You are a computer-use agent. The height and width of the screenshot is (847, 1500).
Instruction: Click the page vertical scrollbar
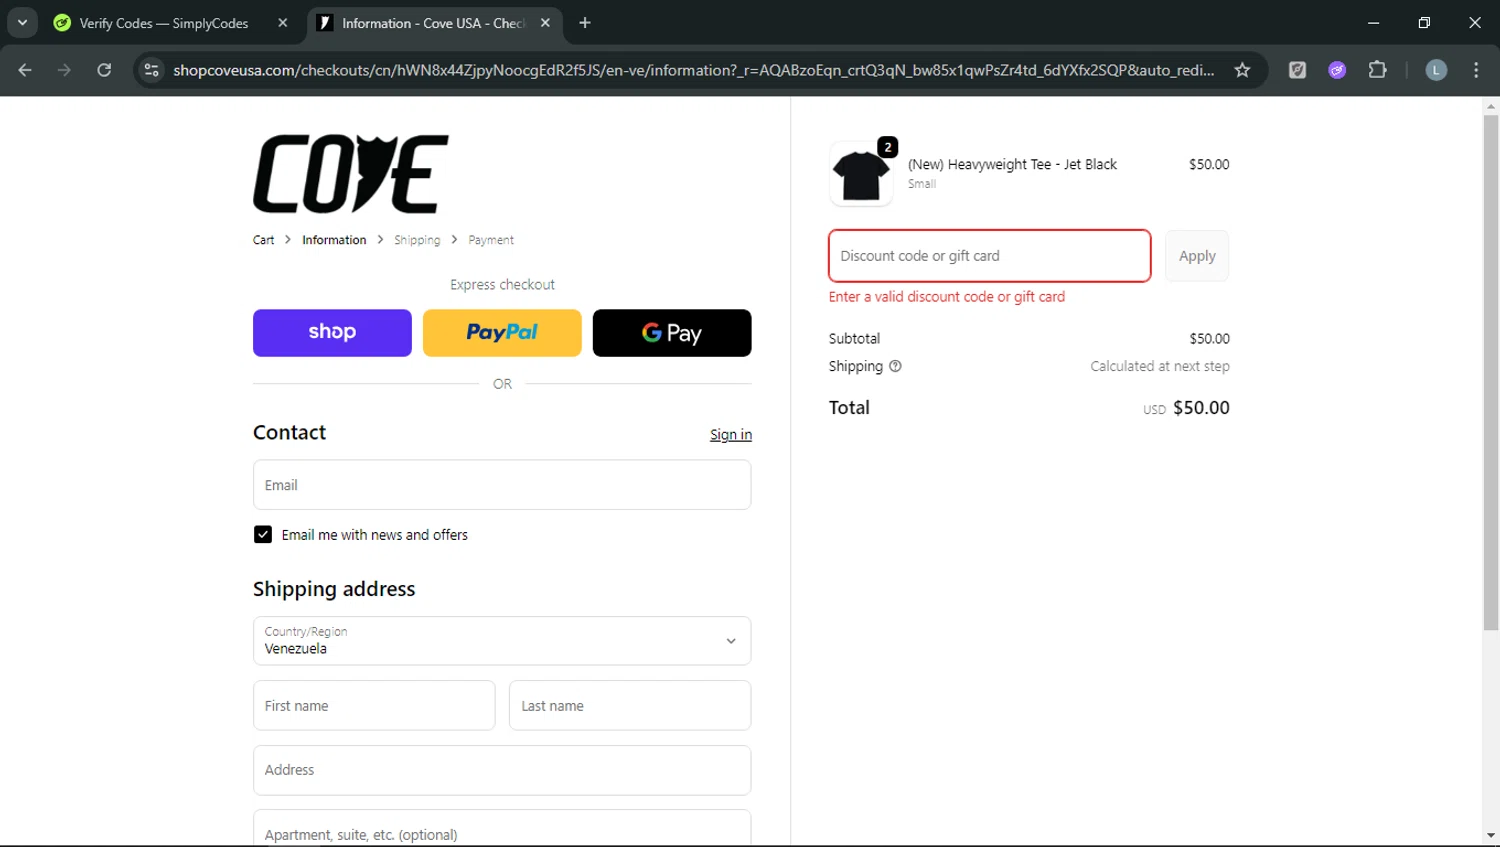pos(1491,372)
